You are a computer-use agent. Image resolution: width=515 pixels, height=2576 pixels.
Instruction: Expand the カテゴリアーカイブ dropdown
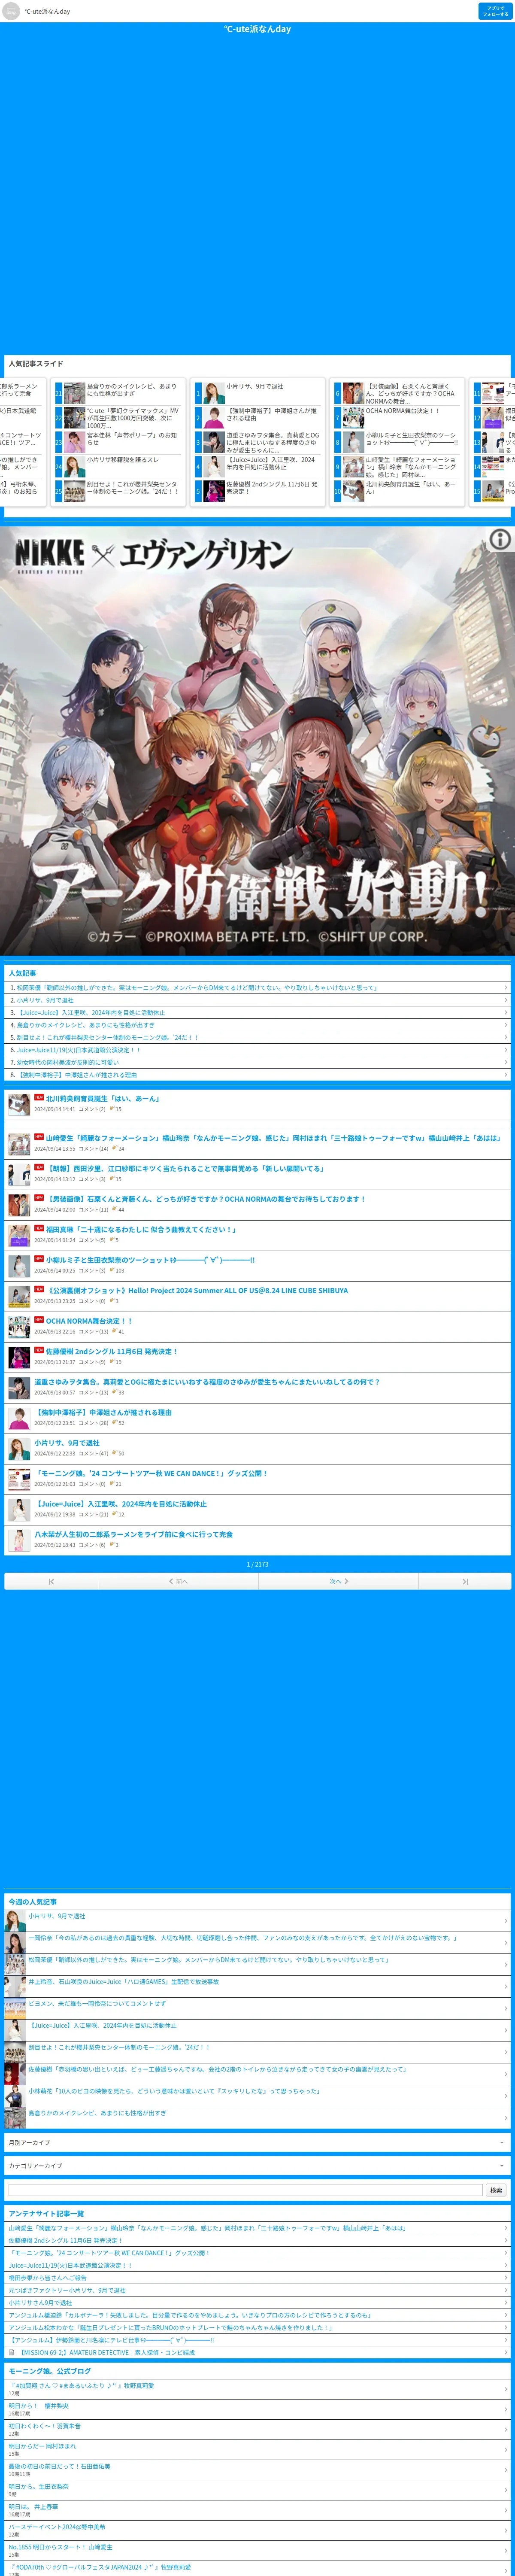[x=257, y=2166]
